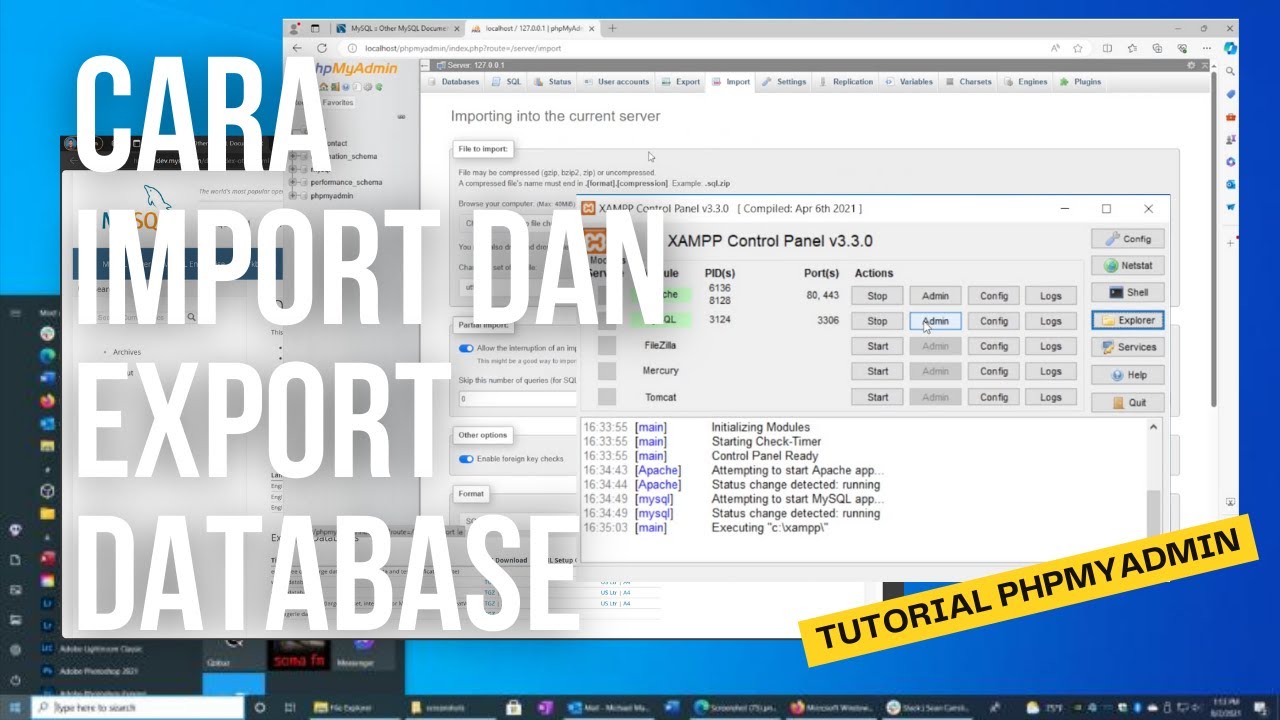Open the User accounts tab
The height and width of the screenshot is (720, 1280).
click(616, 82)
